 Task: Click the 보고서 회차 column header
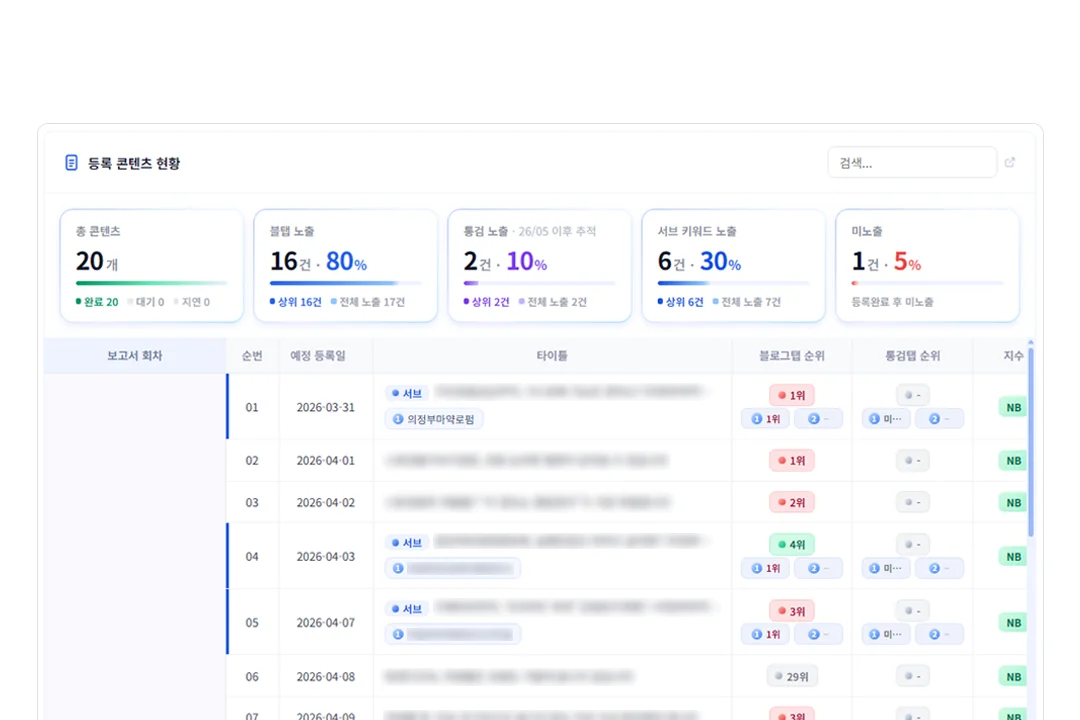135,356
